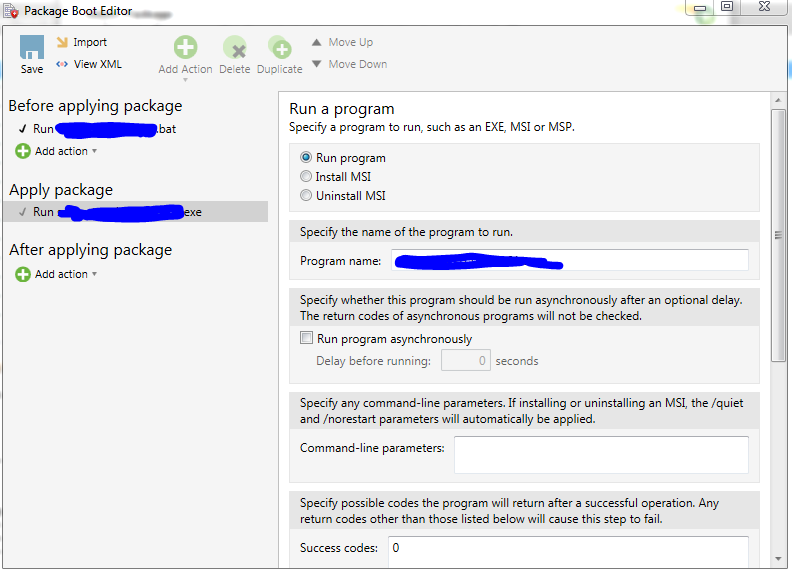Click Move Up in the toolbar
This screenshot has width=792, height=571.
tap(342, 42)
